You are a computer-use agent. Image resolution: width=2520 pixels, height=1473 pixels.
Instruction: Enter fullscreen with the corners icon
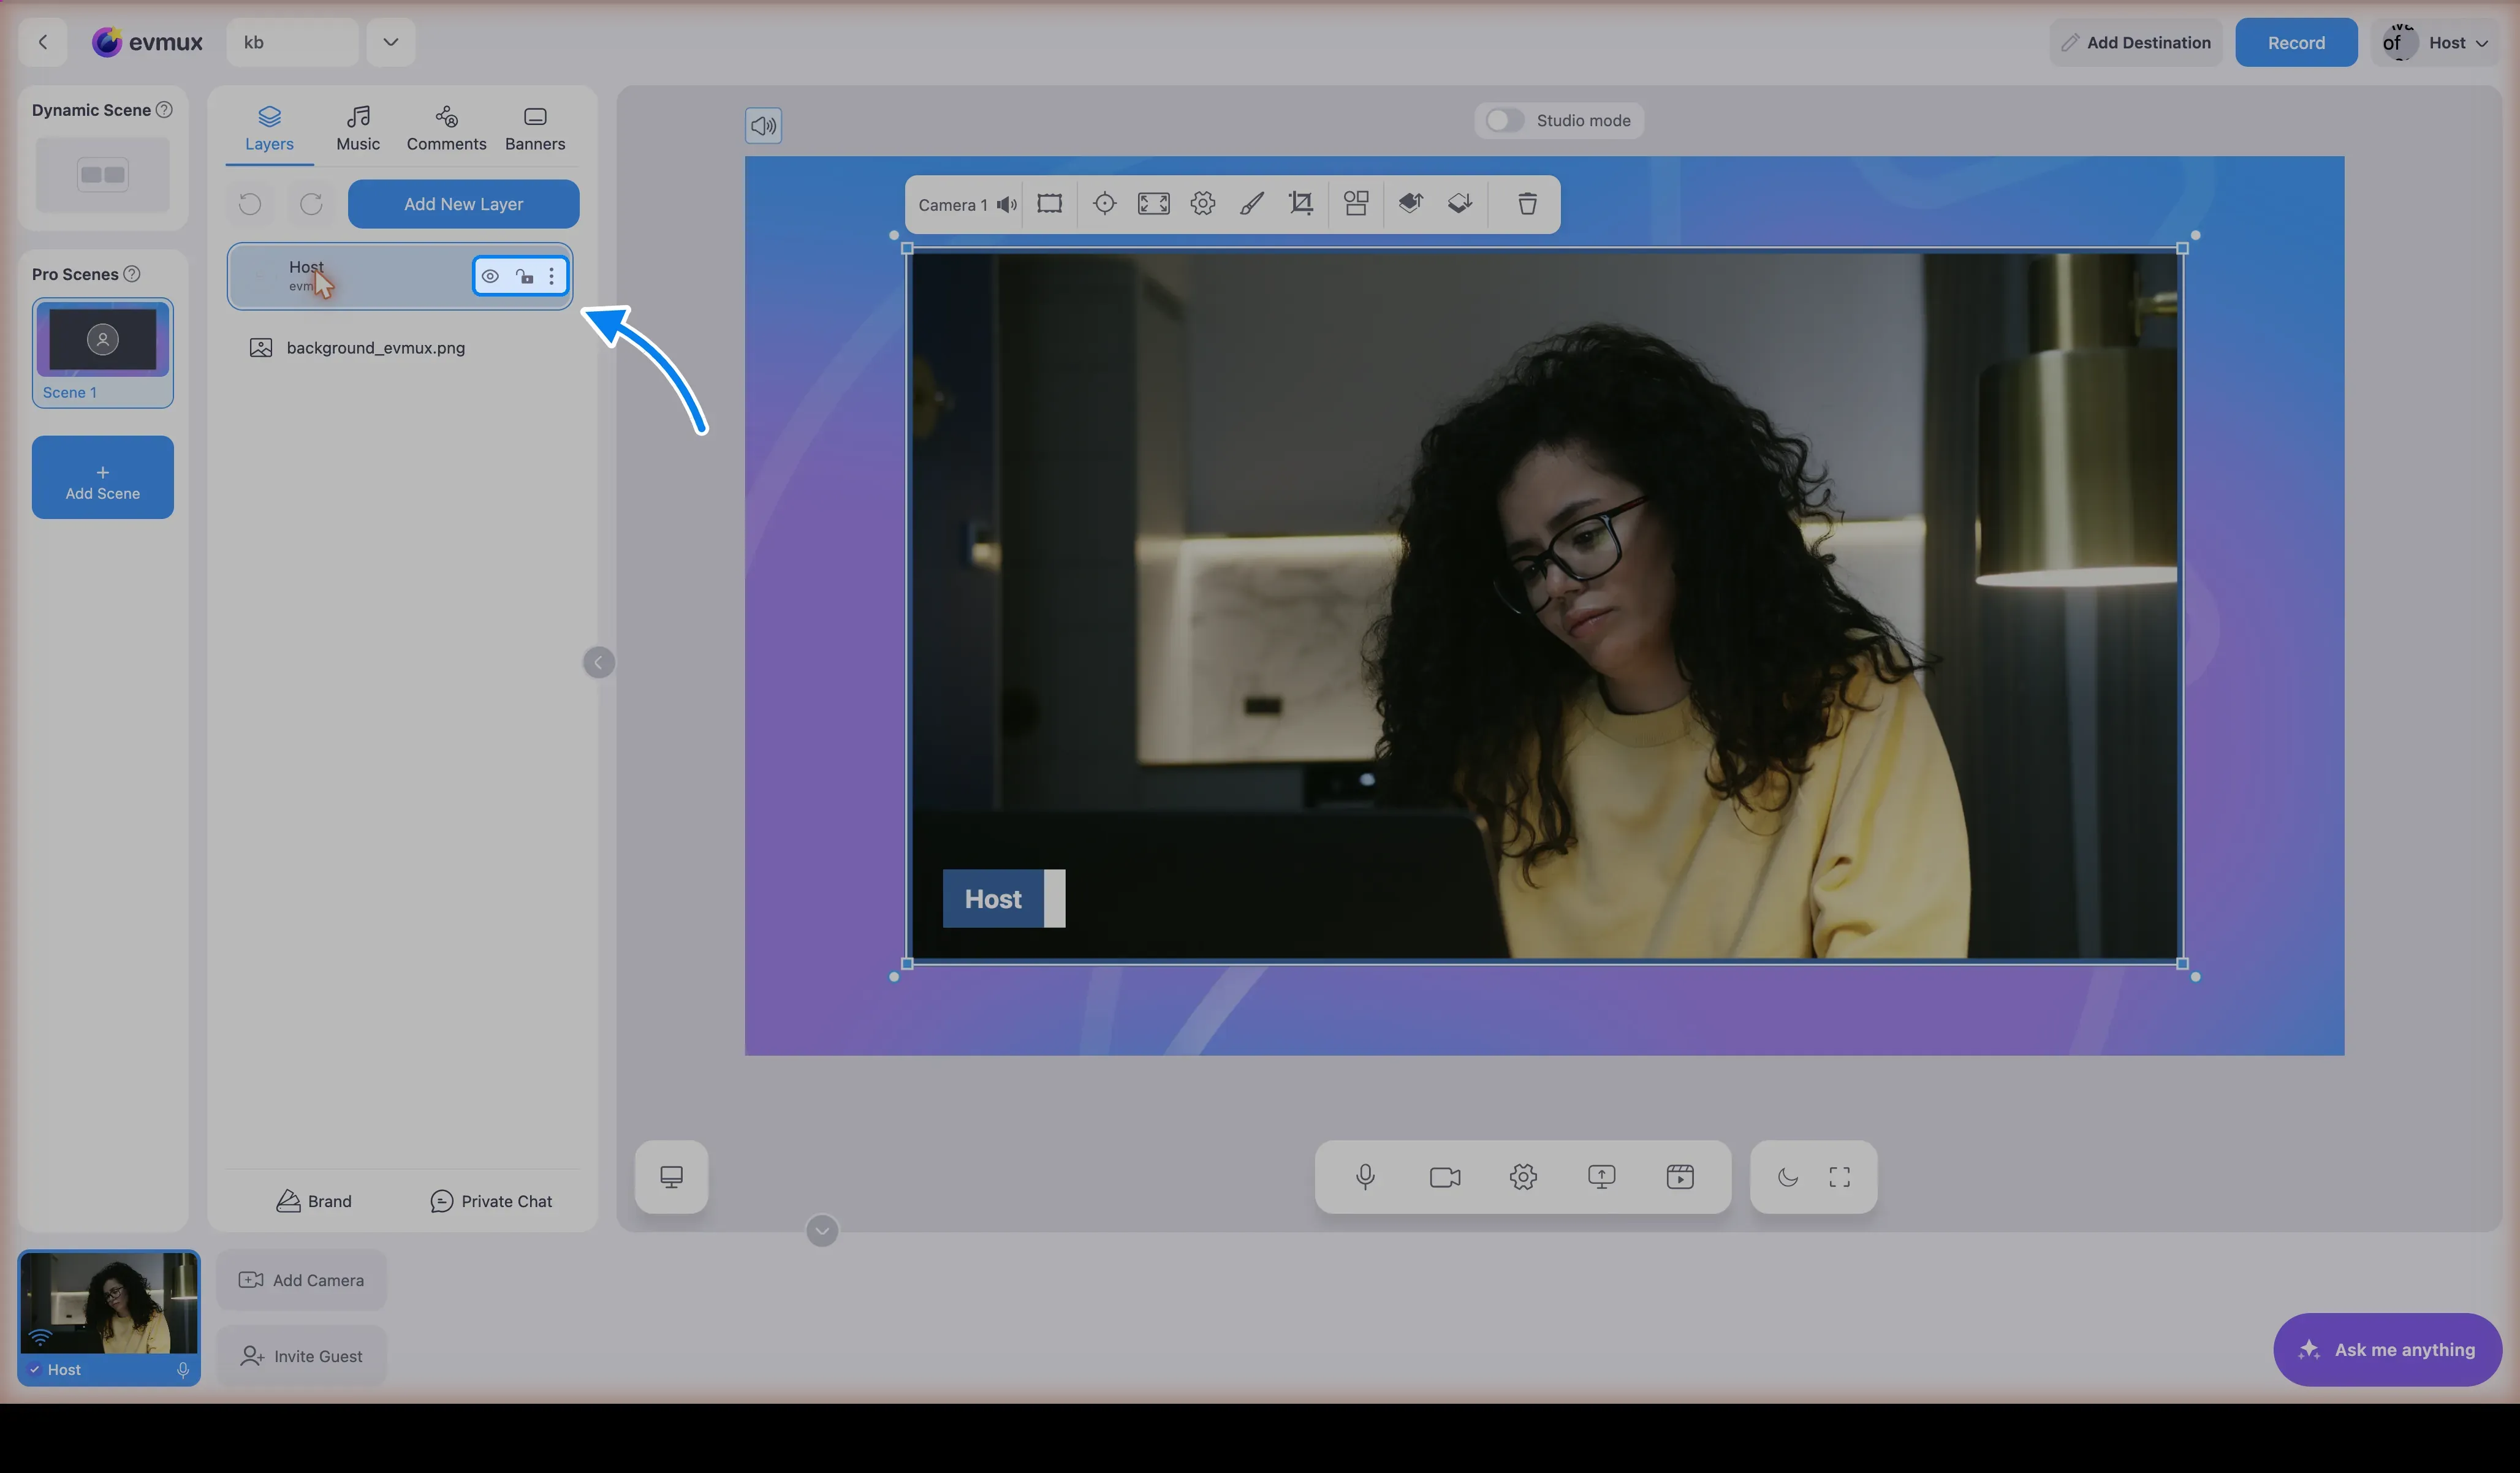(1839, 1177)
